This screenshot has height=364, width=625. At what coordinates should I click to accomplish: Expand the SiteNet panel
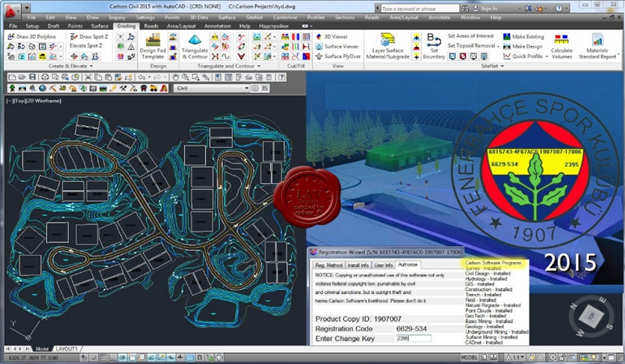pos(493,66)
